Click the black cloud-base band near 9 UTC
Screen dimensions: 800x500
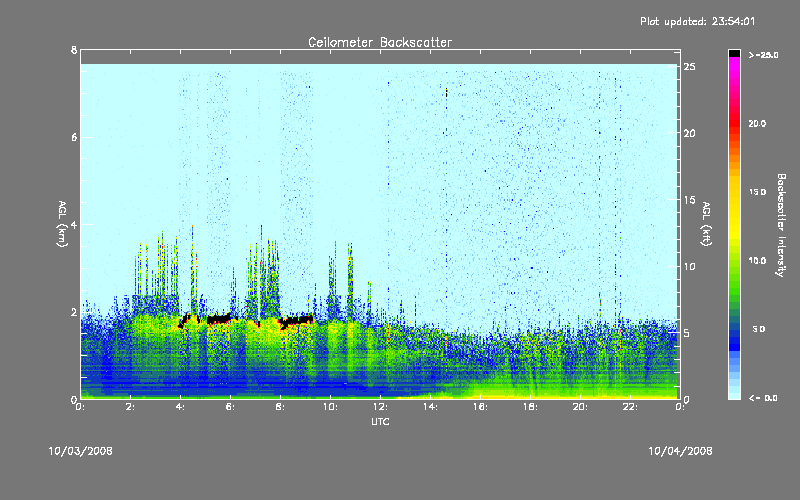click(x=297, y=321)
